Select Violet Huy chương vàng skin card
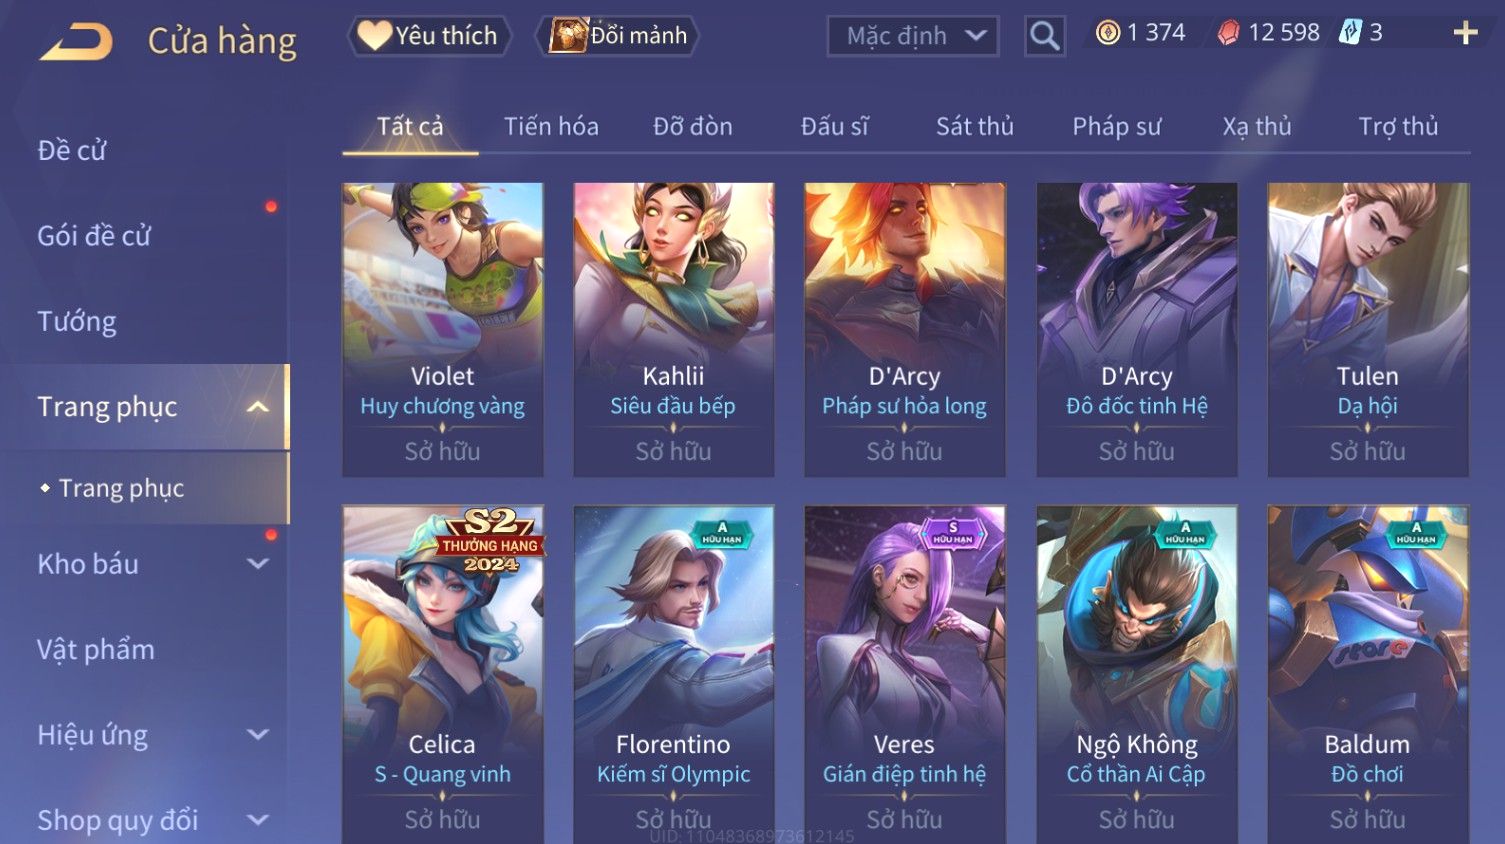Viewport: 1505px width, 844px height. (x=443, y=329)
